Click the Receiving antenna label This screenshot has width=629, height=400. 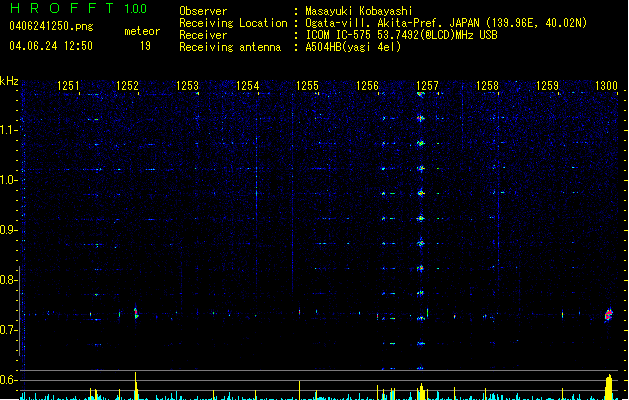pyautogui.click(x=230, y=47)
